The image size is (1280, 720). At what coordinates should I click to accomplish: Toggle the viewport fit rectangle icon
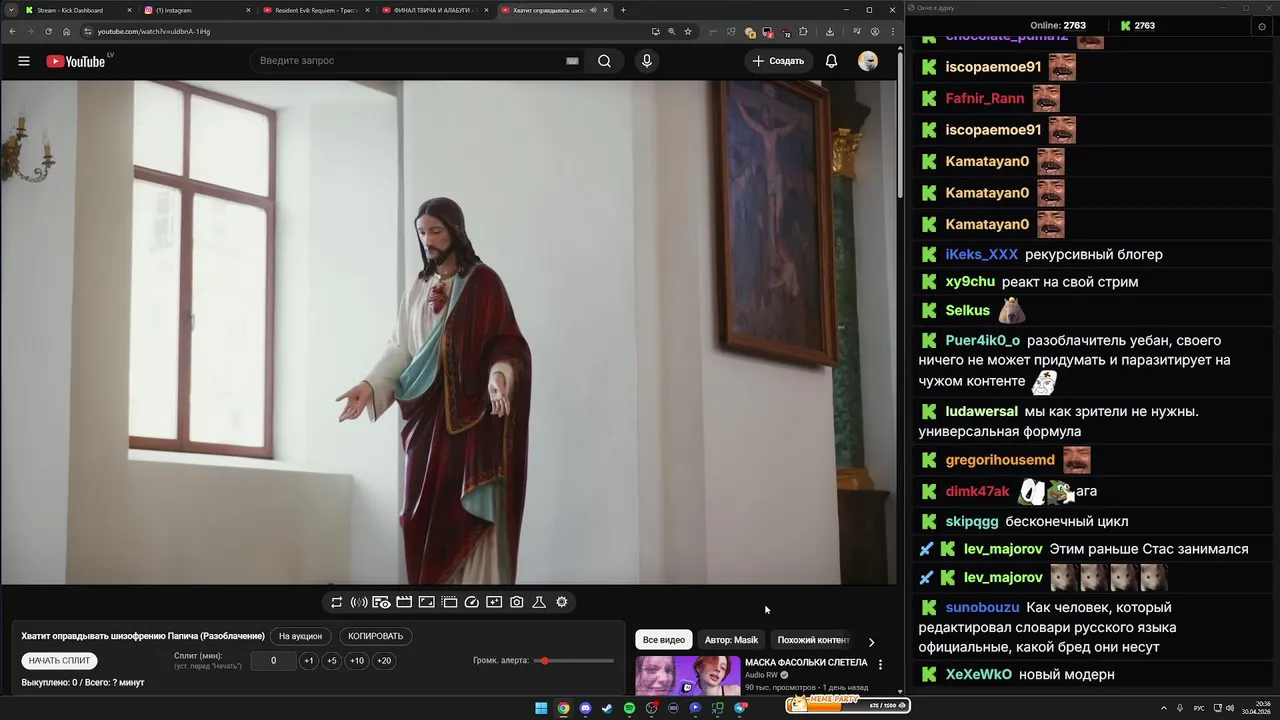[426, 602]
